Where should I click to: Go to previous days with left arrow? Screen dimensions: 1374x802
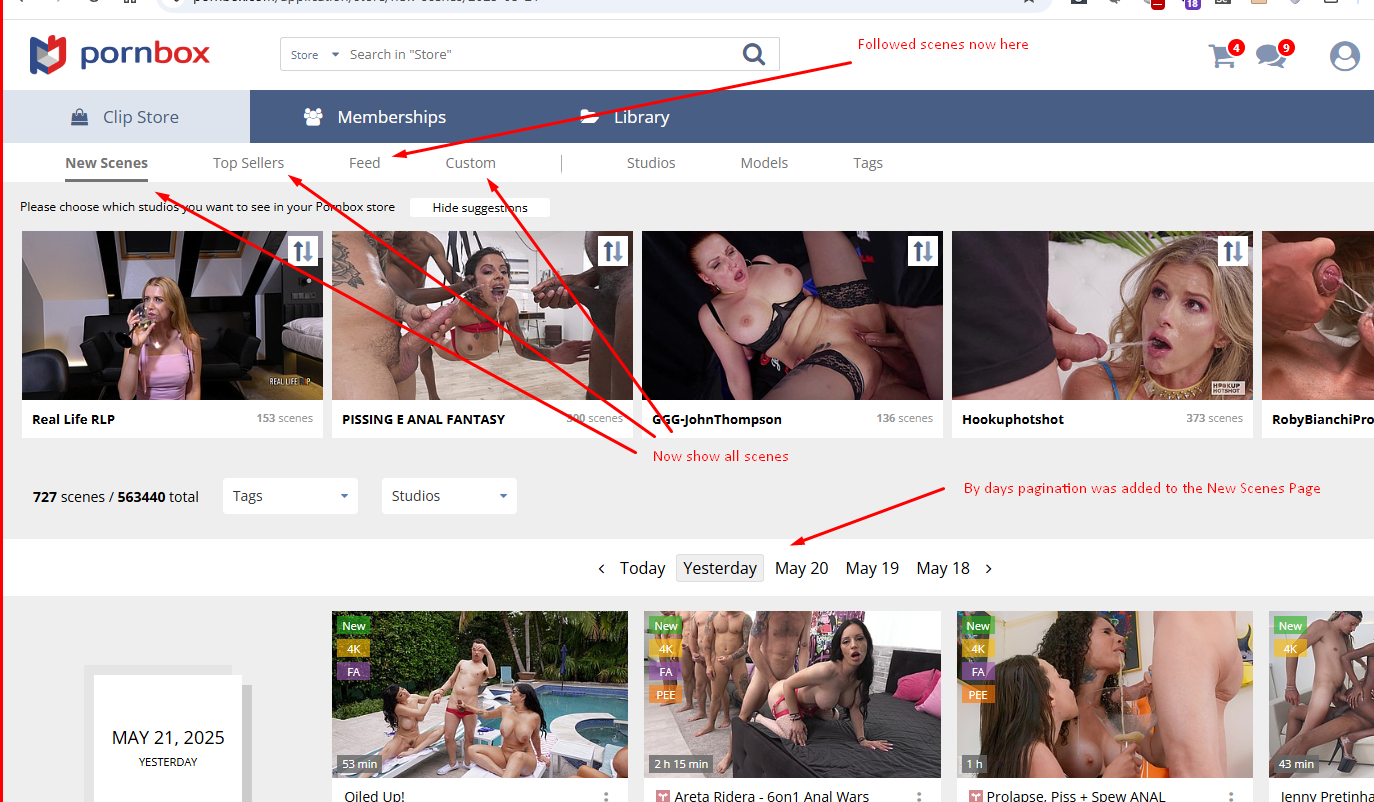pos(601,568)
